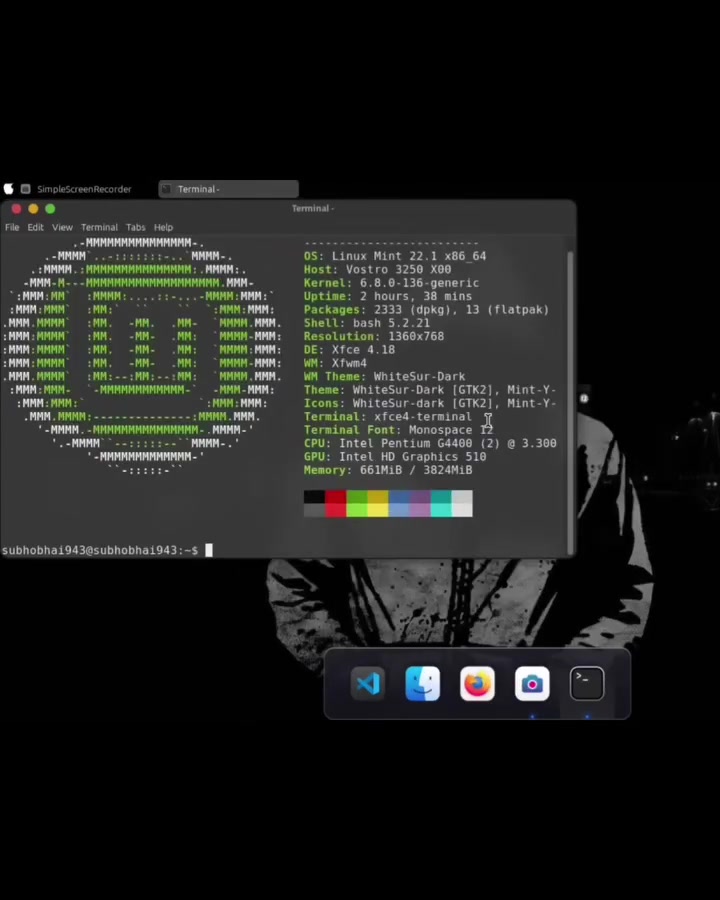Viewport: 720px width, 900px height.
Task: Open the Apple logo panel menu
Action: click(9, 189)
